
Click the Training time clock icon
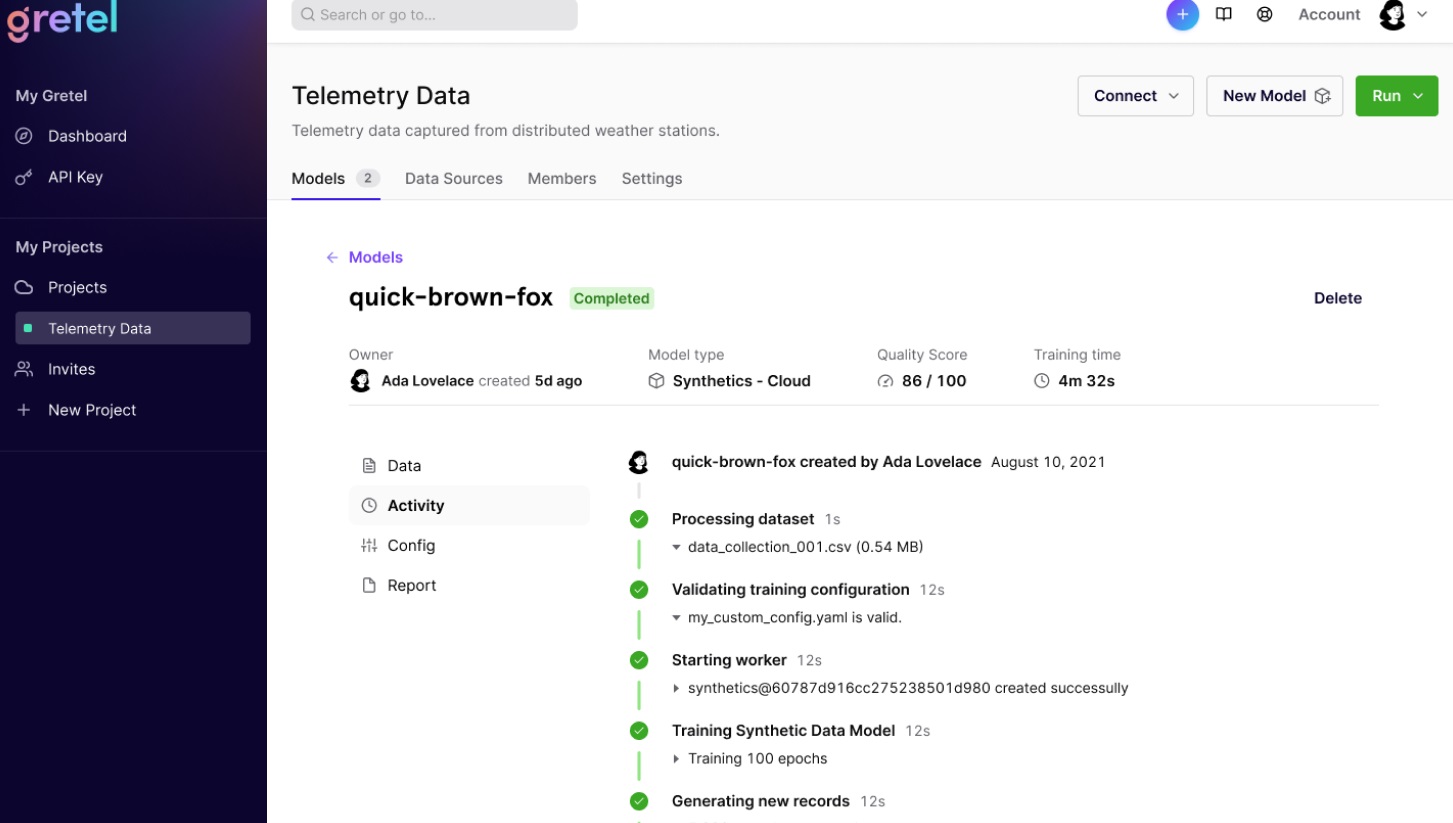click(x=1042, y=381)
